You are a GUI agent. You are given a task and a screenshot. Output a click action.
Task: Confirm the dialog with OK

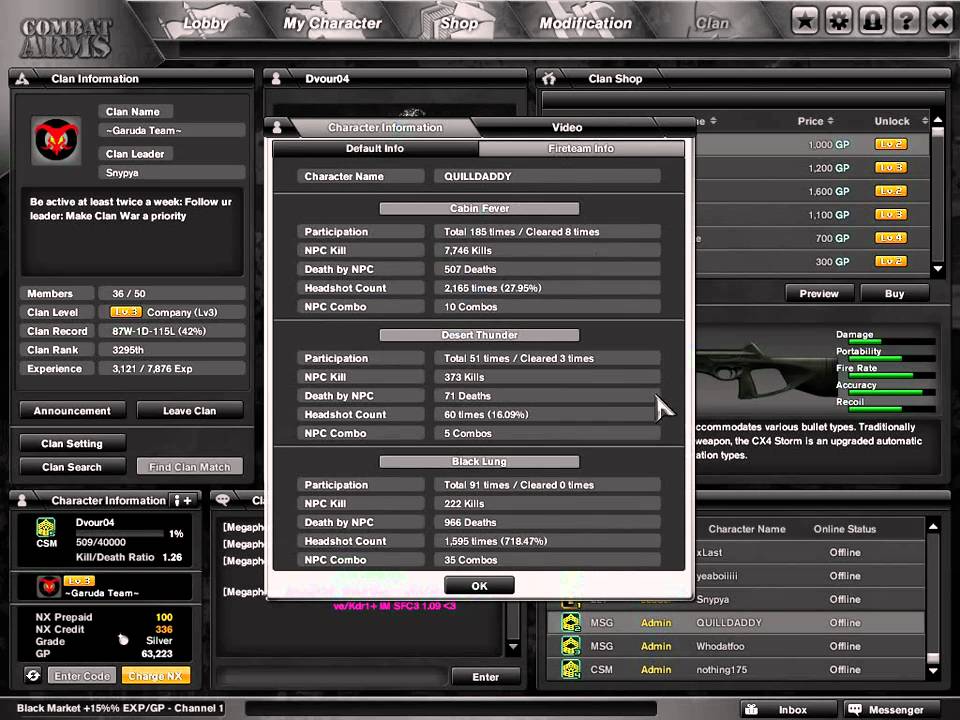pyautogui.click(x=479, y=586)
